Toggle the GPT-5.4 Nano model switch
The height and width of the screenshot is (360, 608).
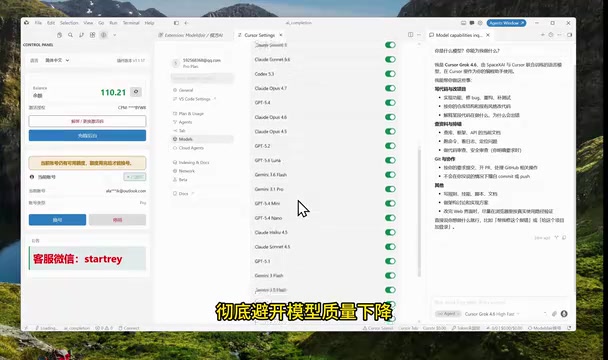(390, 218)
